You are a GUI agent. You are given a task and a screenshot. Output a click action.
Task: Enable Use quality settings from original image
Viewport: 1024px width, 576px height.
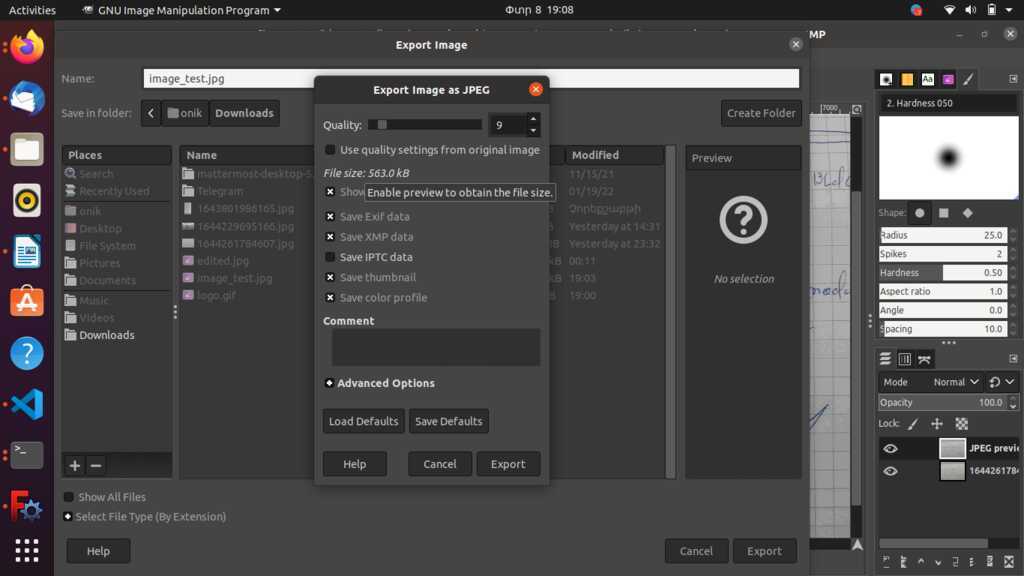[330, 150]
